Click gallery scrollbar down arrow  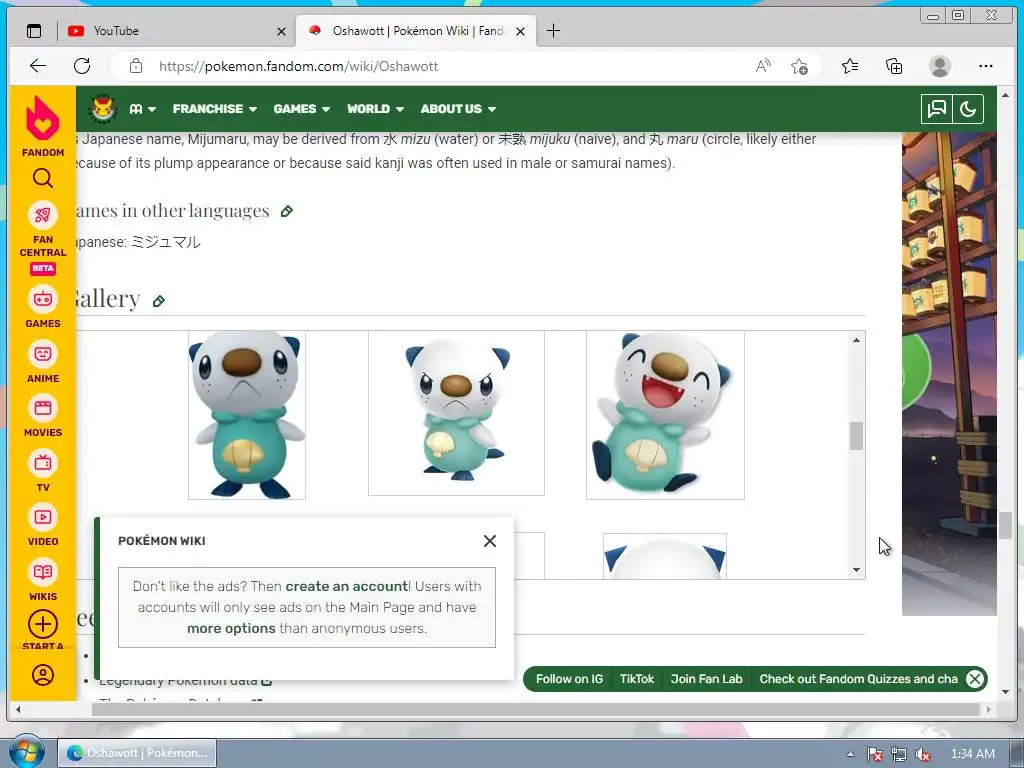(x=856, y=569)
